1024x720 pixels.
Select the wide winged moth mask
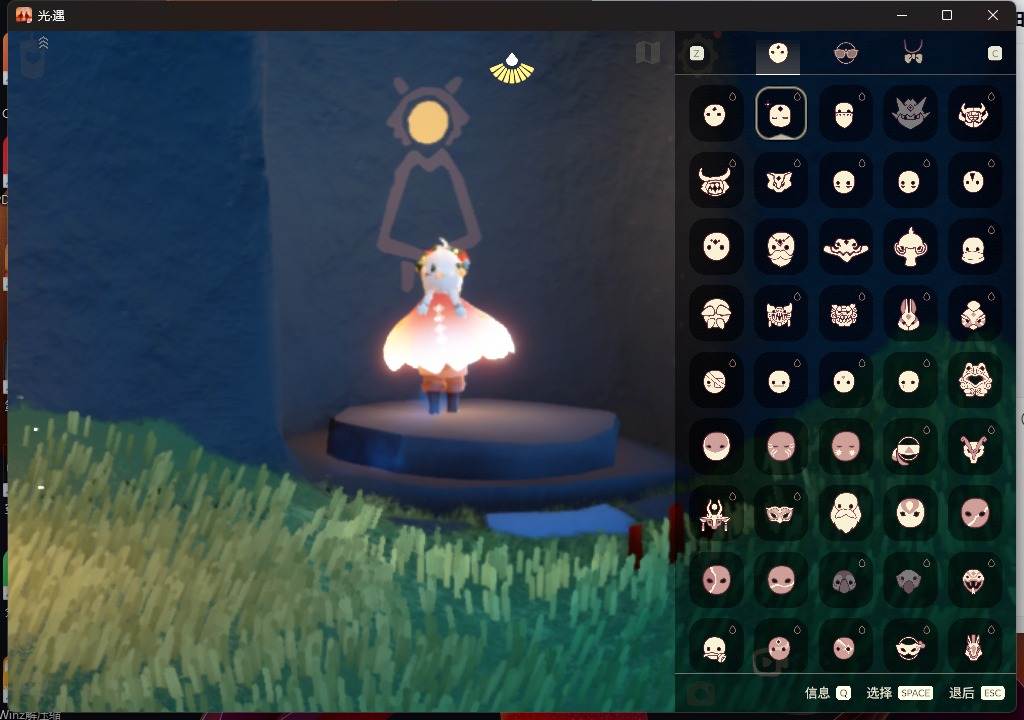coord(844,247)
